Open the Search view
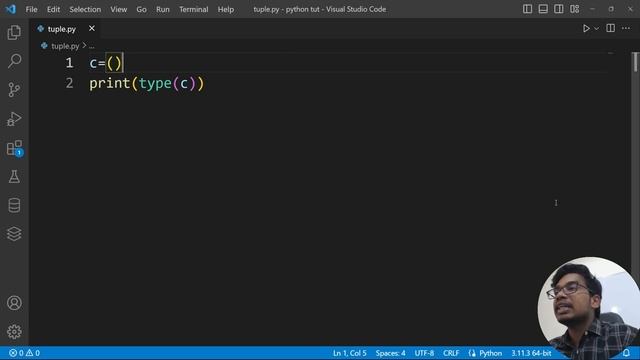 click(x=14, y=61)
